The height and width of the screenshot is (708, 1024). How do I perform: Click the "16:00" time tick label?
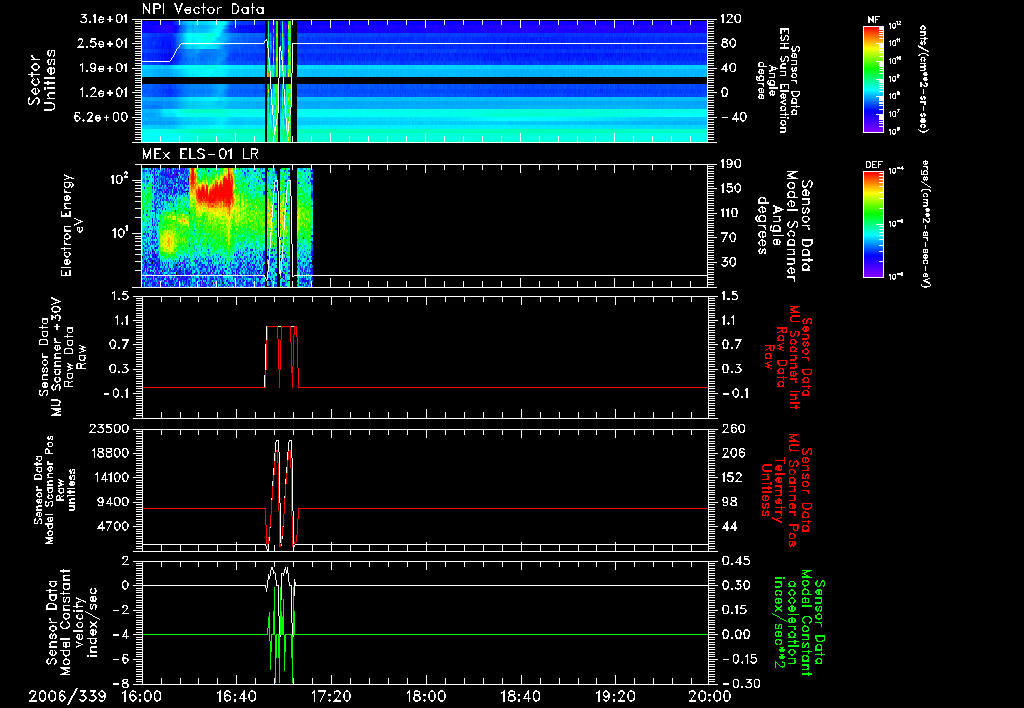pos(142,696)
